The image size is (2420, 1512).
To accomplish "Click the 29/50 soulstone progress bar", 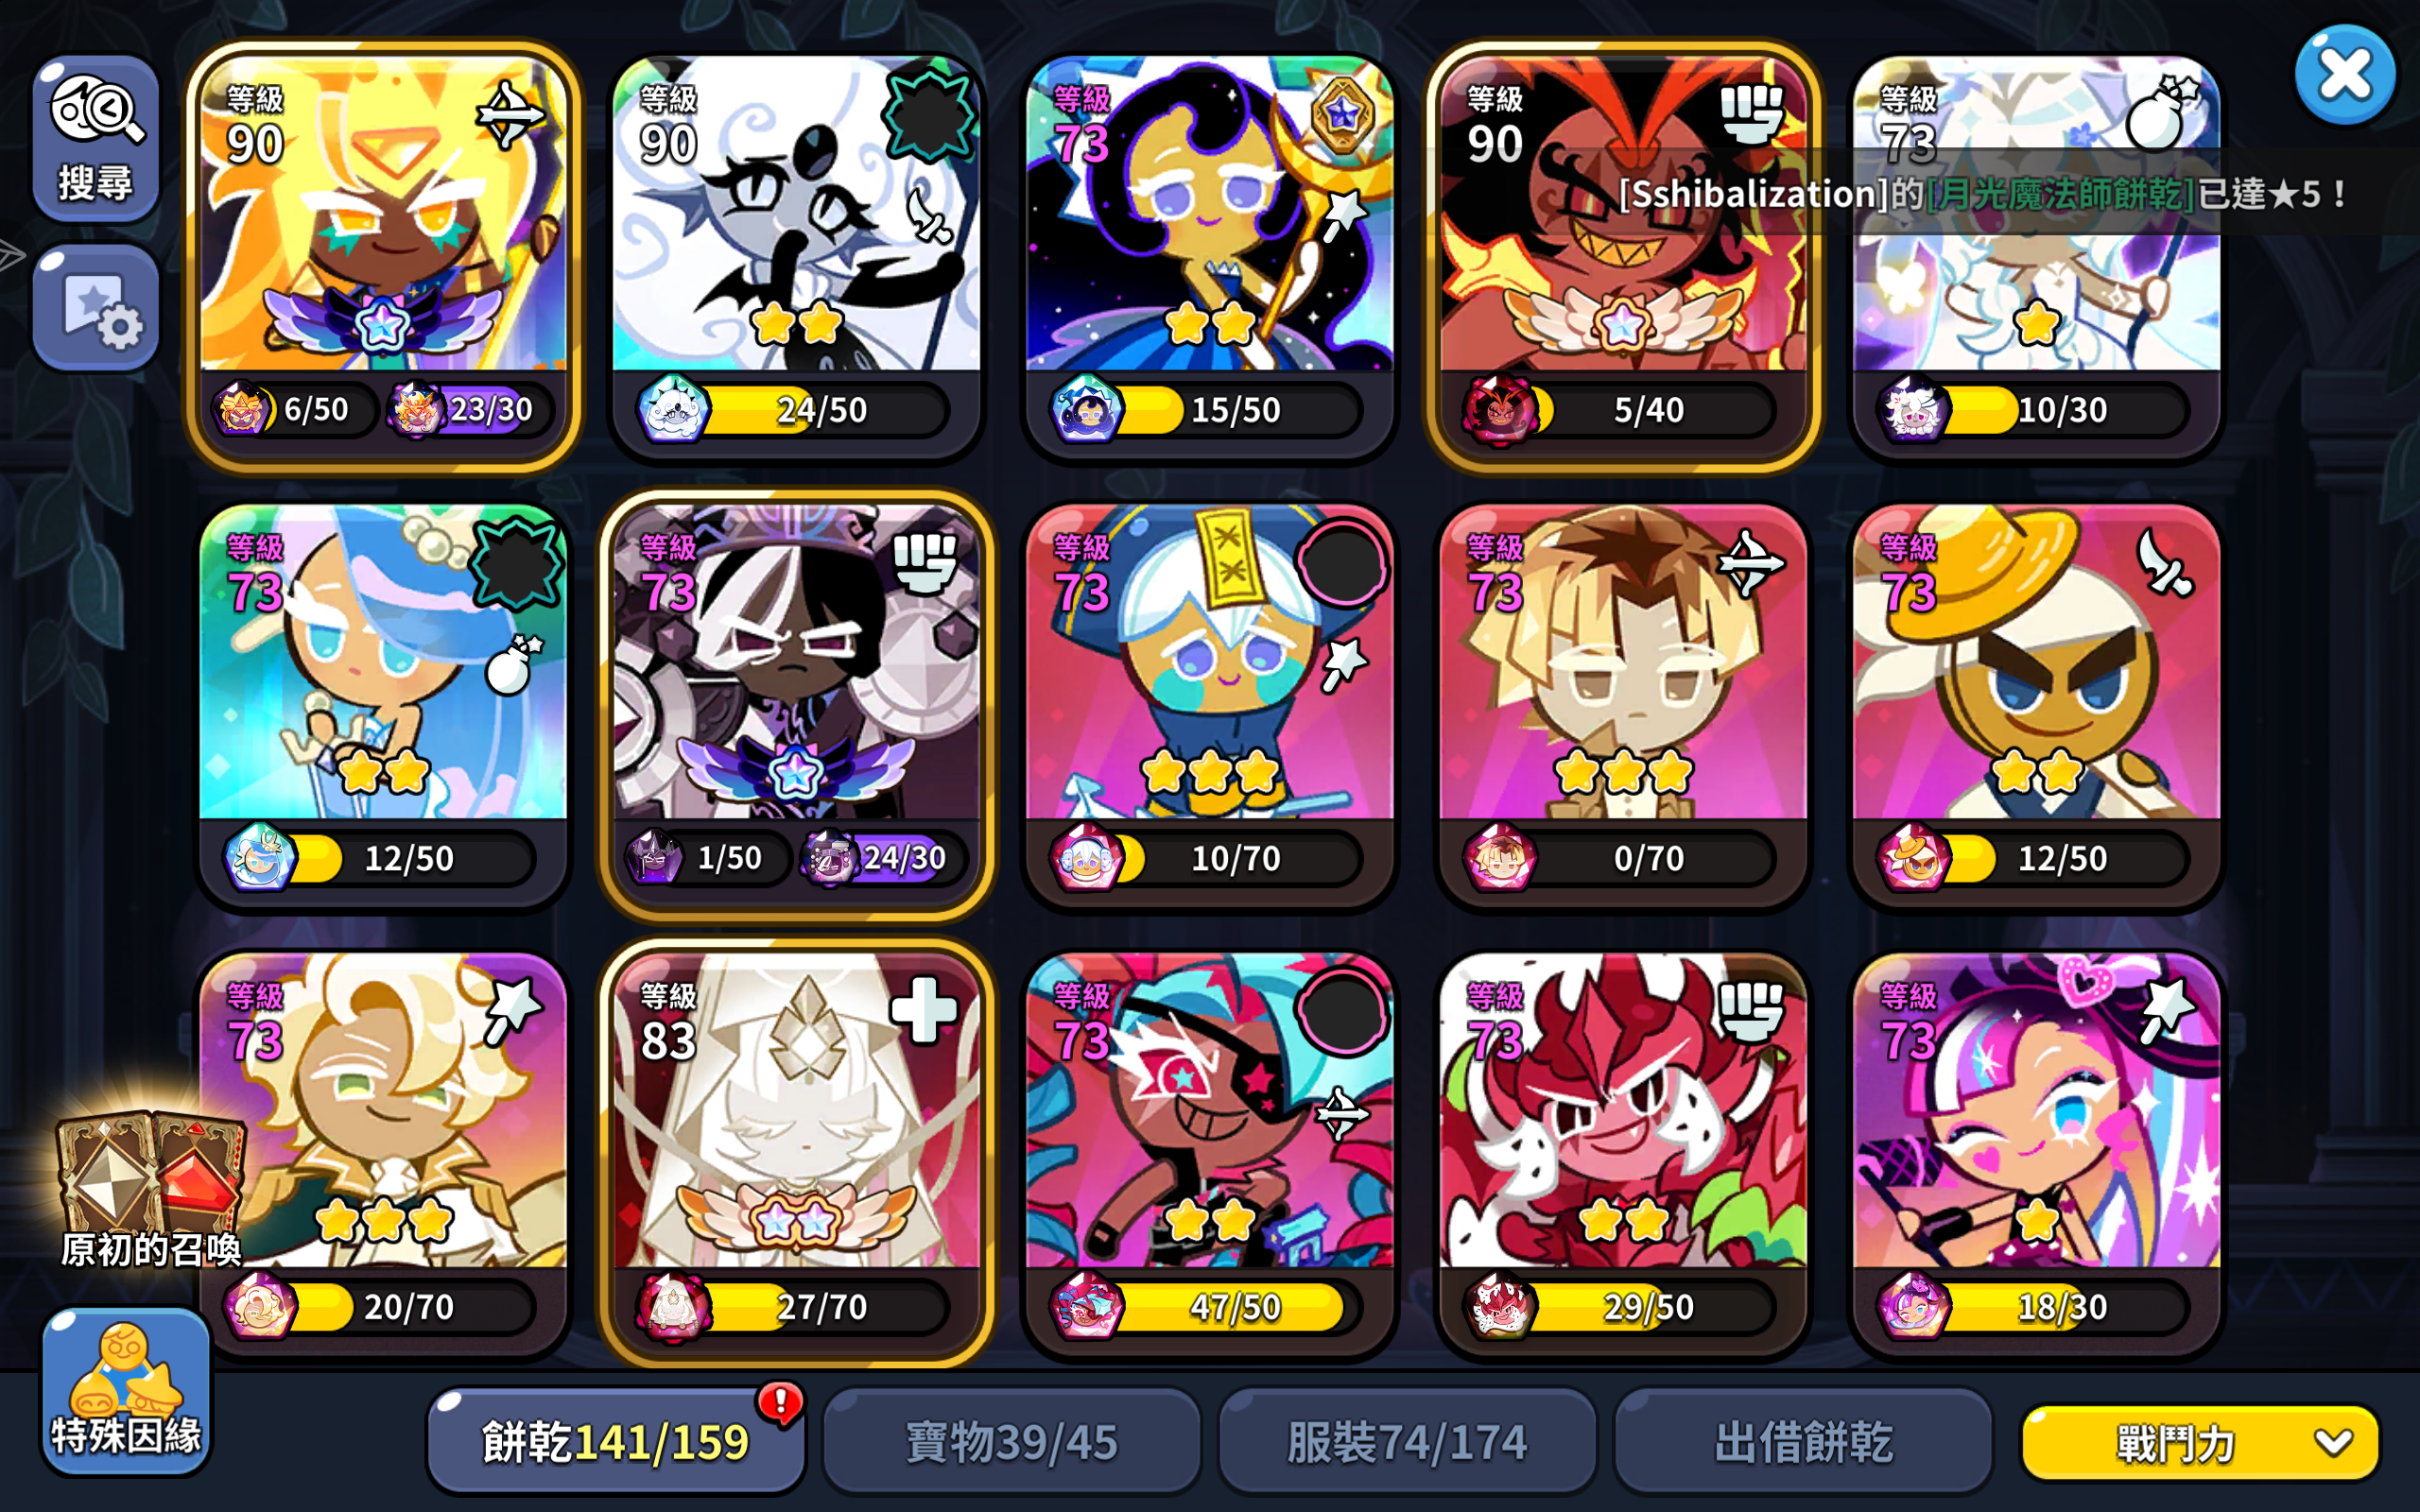I will point(1650,1306).
